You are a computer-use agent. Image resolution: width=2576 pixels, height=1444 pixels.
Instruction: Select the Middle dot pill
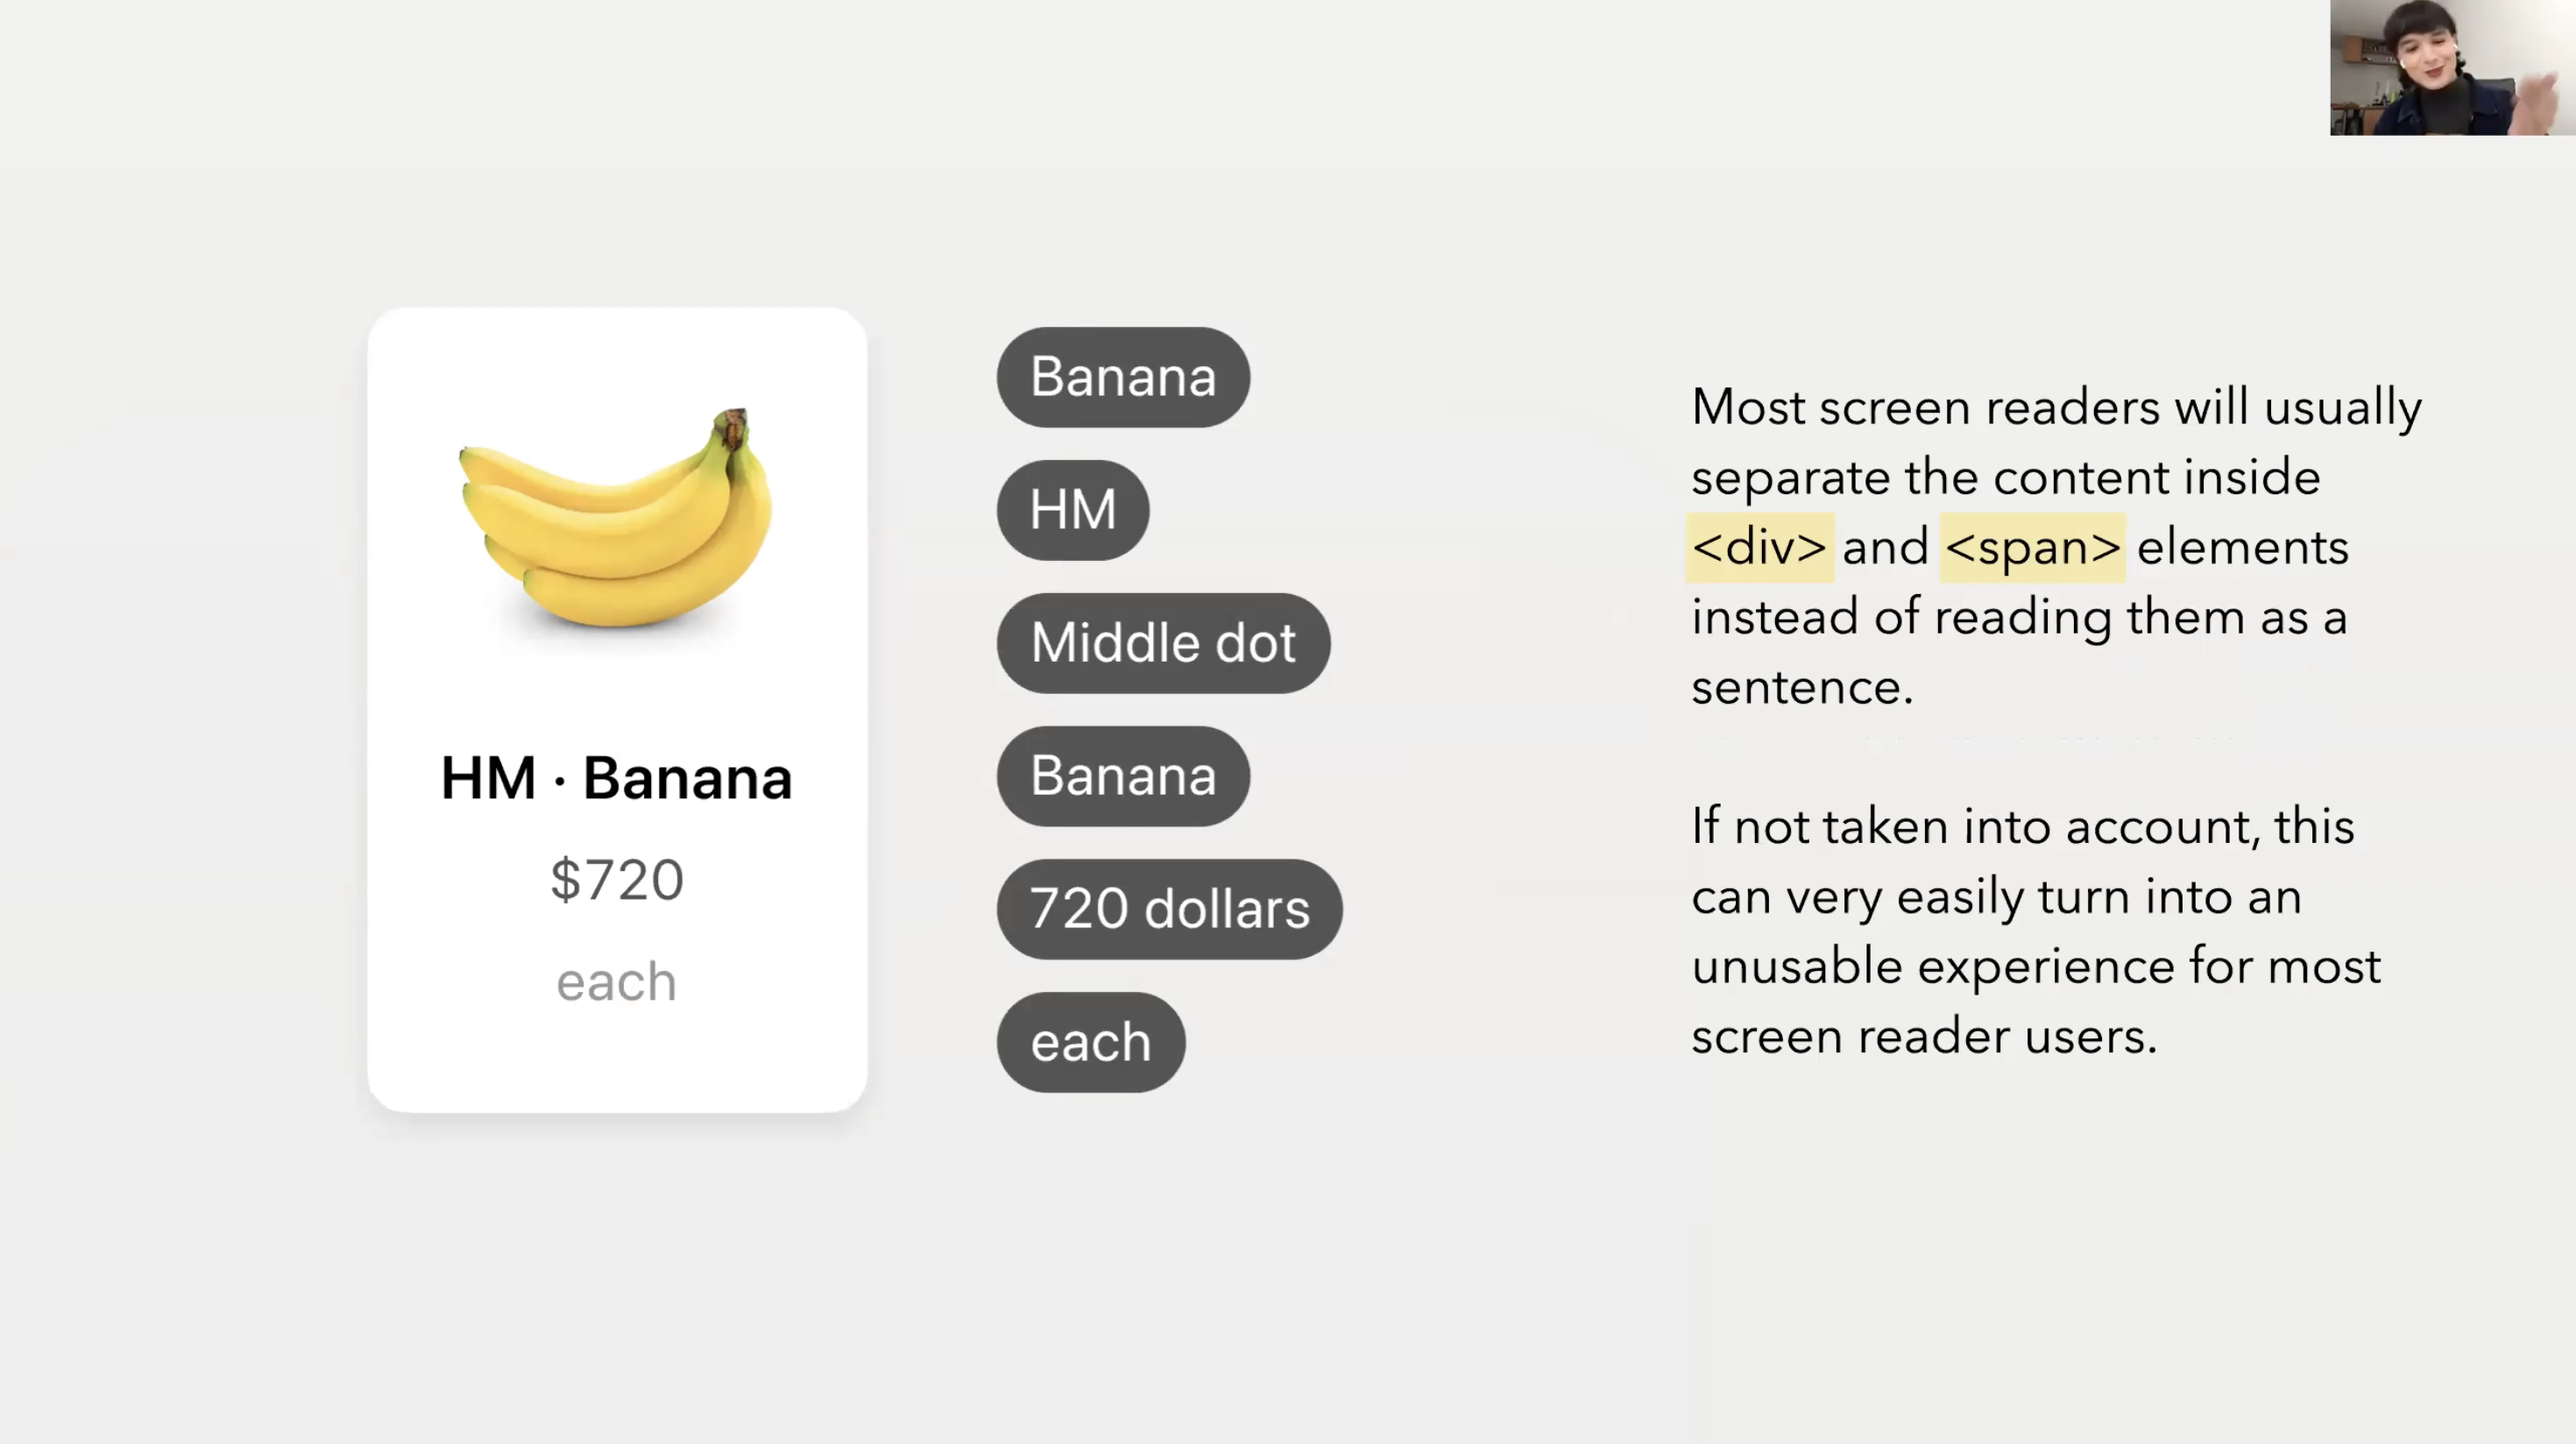click(1163, 643)
